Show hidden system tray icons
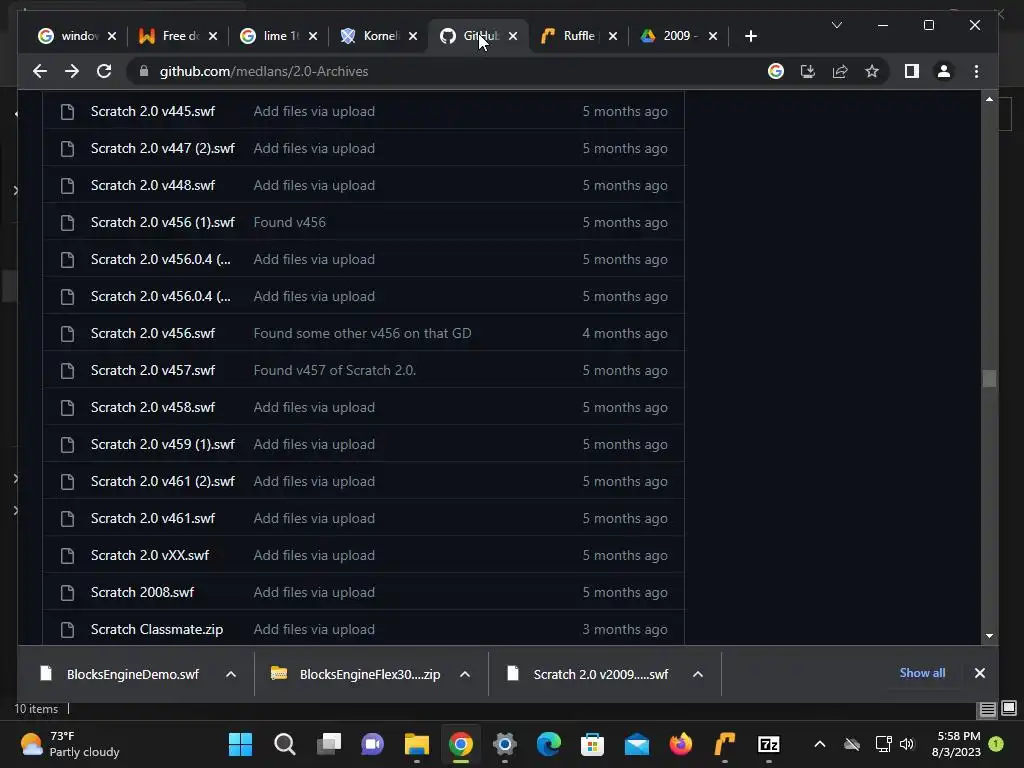 pos(820,744)
